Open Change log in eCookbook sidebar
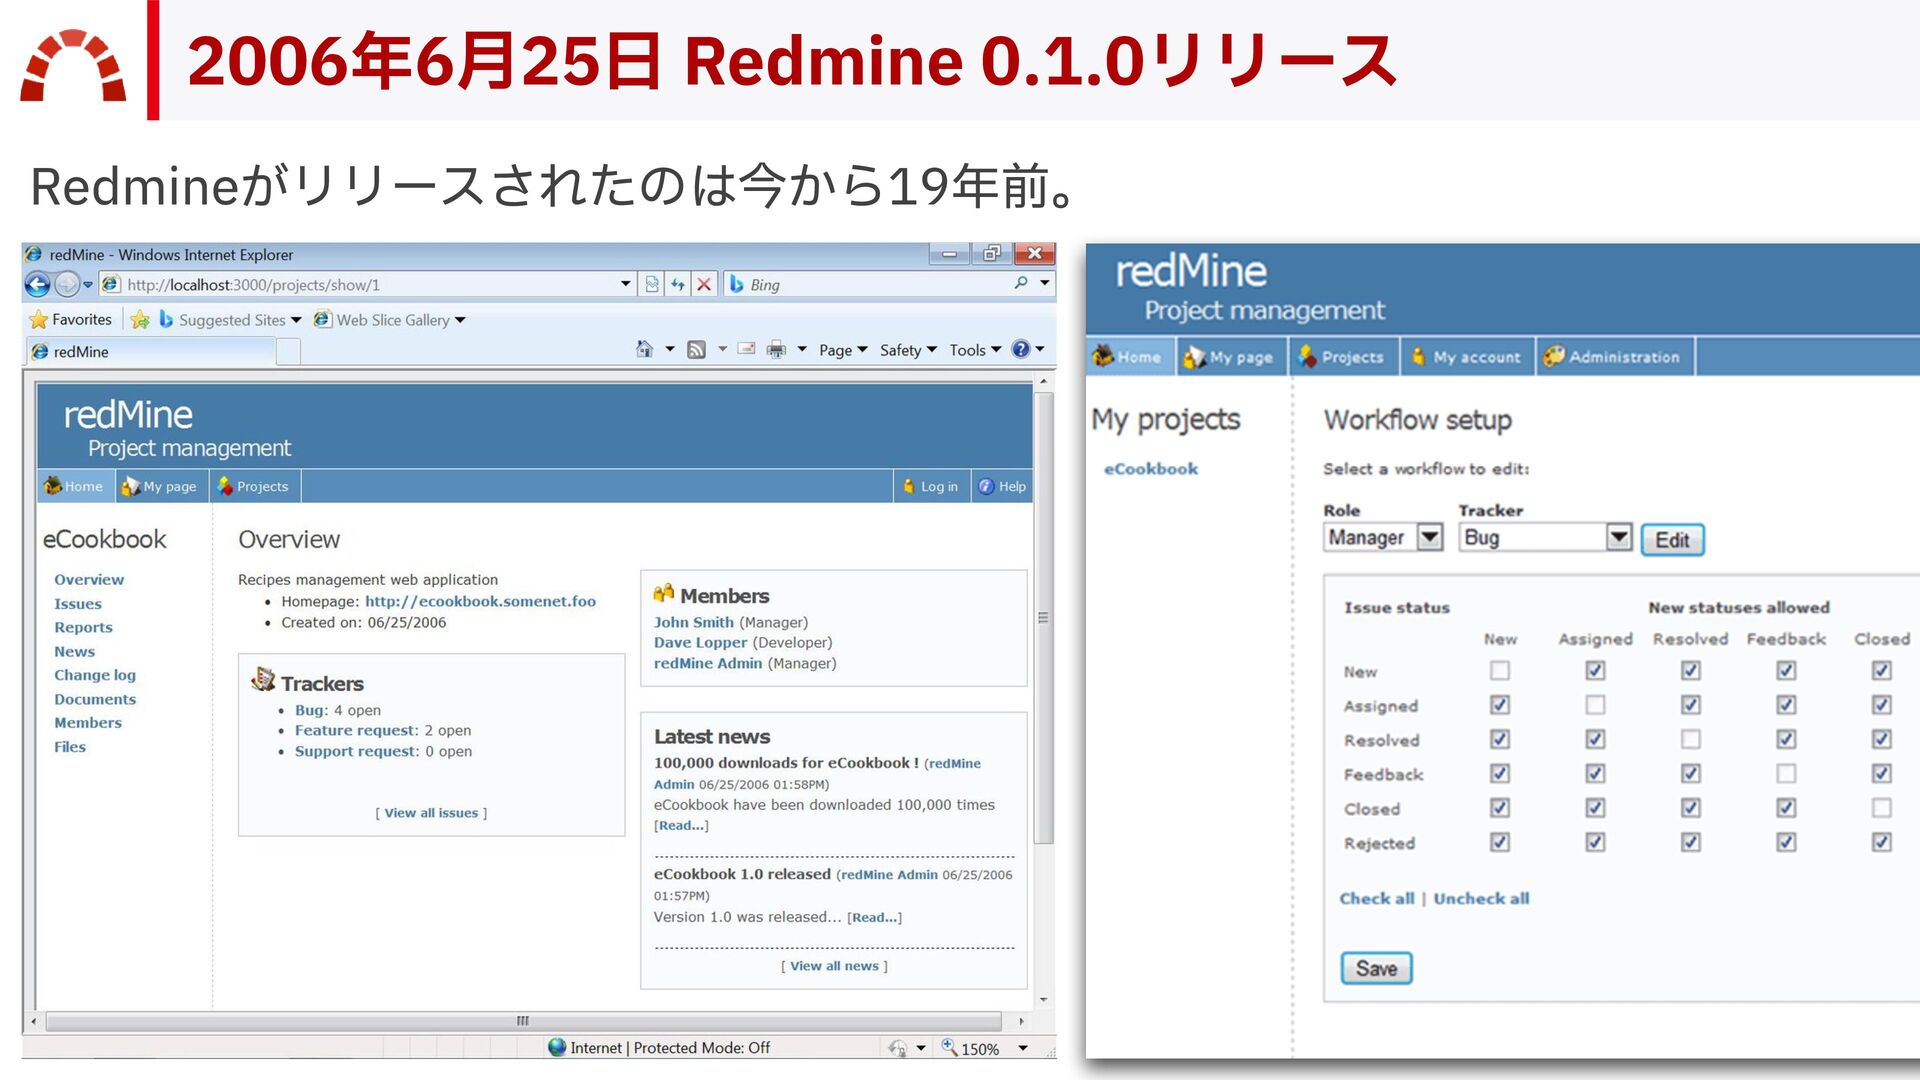 tap(95, 675)
